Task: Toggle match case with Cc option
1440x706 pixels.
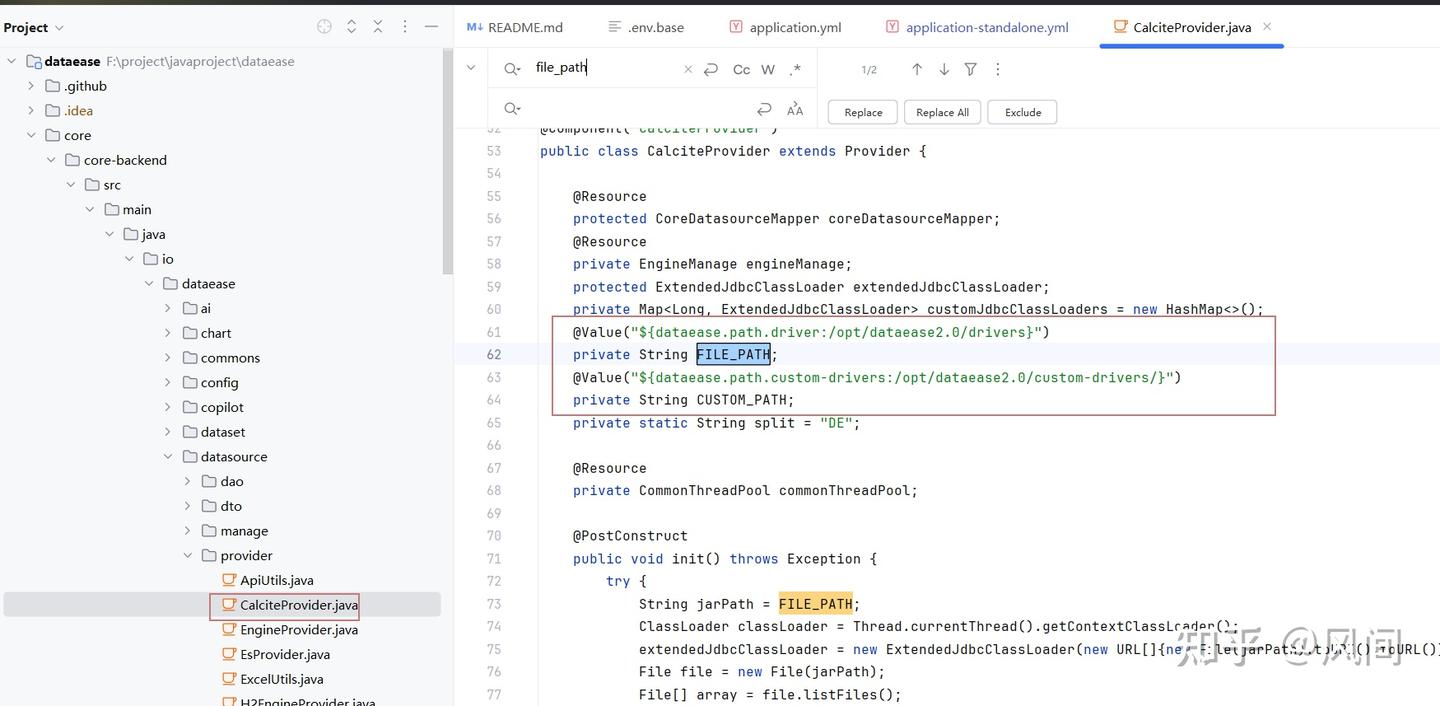Action: click(741, 69)
